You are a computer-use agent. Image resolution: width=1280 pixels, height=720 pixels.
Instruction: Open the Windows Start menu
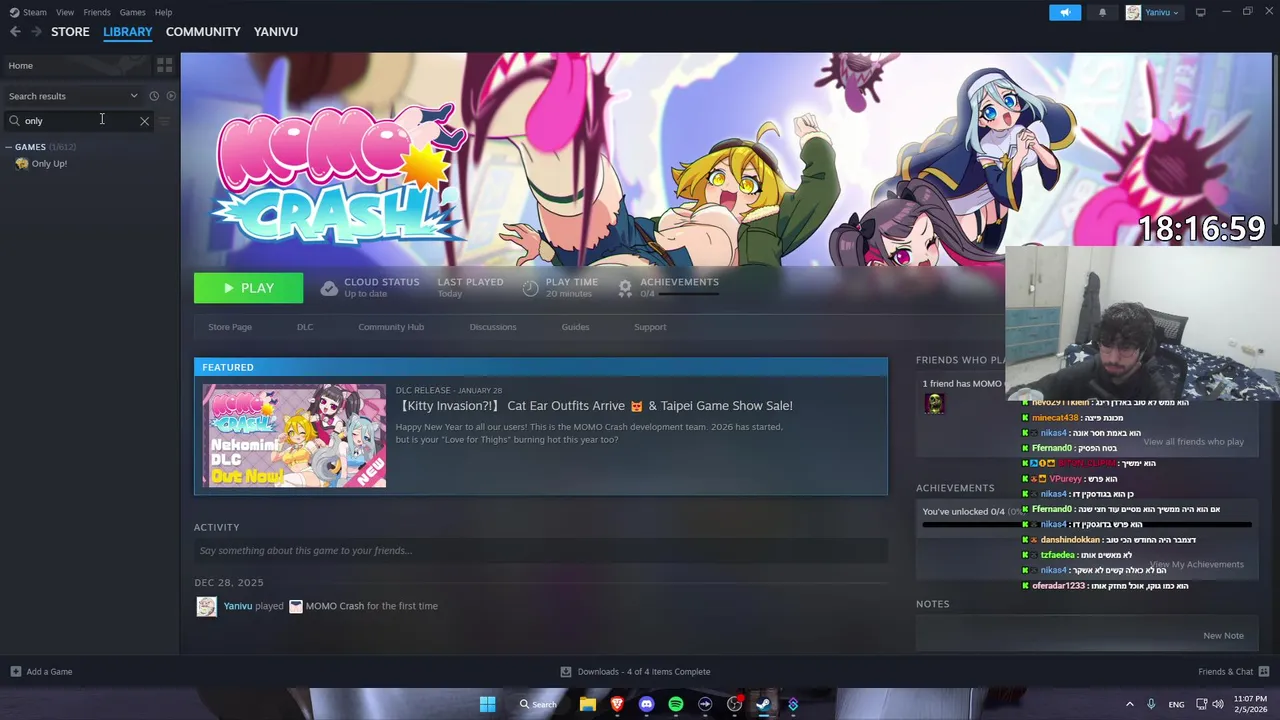point(487,704)
